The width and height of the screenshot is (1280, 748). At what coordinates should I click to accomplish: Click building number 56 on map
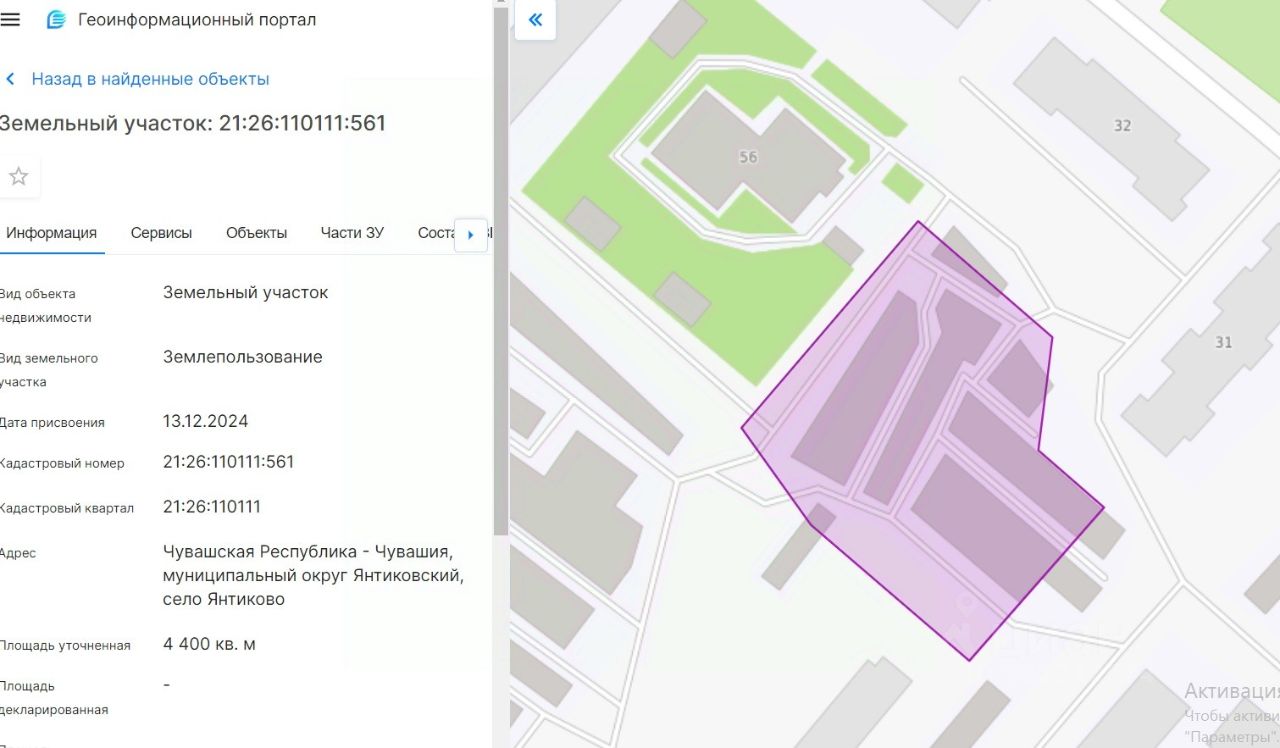click(x=748, y=157)
